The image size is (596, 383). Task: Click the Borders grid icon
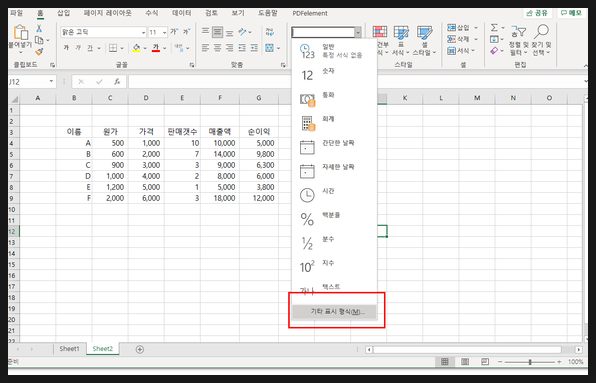point(113,48)
